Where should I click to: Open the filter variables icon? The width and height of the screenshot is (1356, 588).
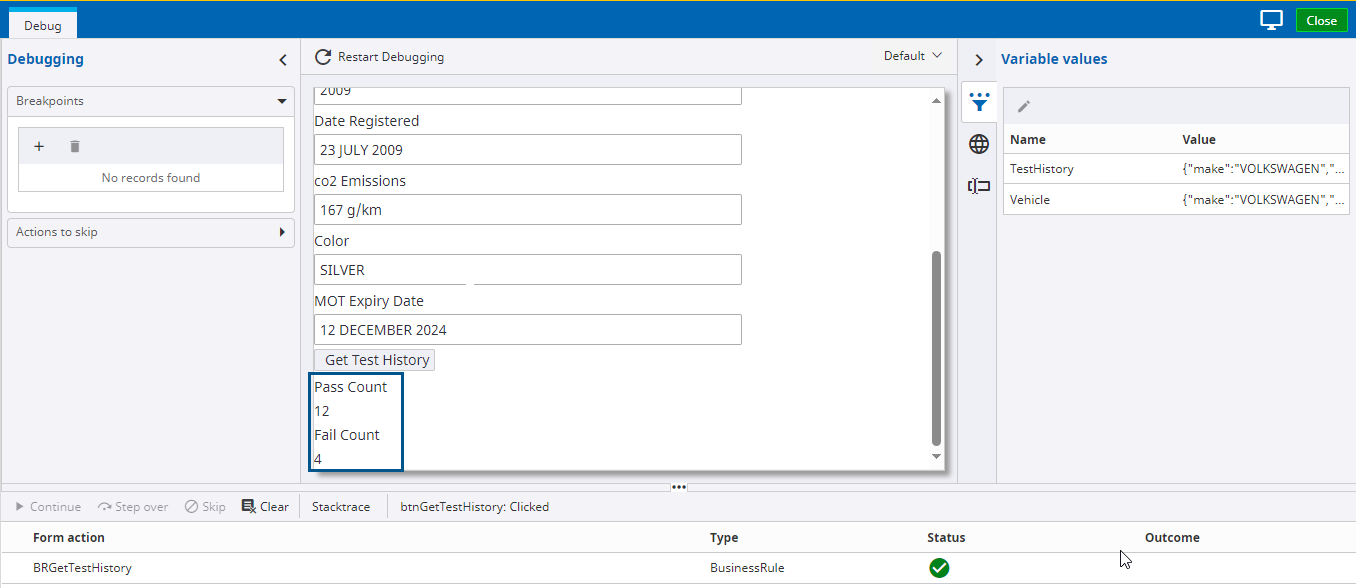(980, 101)
